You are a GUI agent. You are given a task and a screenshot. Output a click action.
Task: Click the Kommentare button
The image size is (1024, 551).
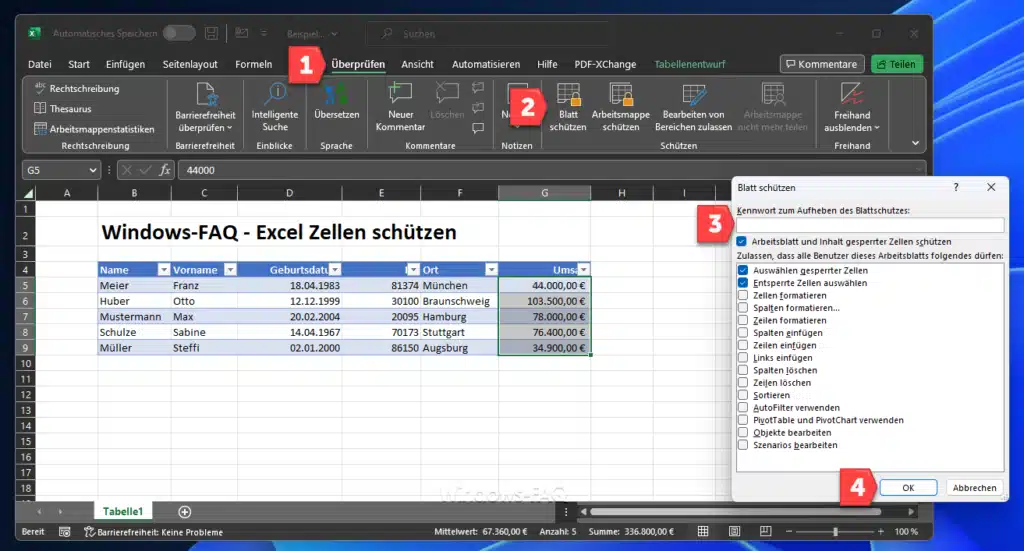click(x=822, y=64)
